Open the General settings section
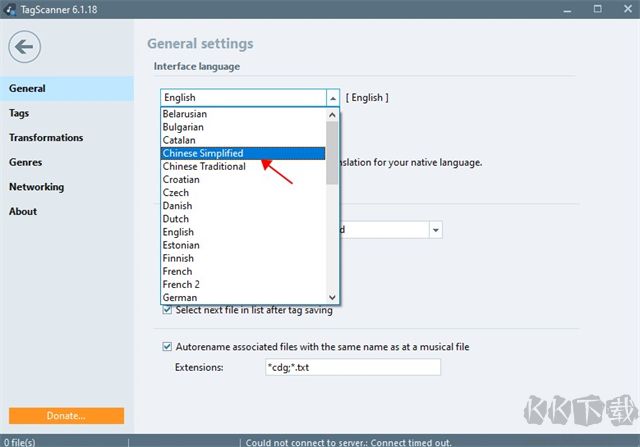 (x=67, y=88)
